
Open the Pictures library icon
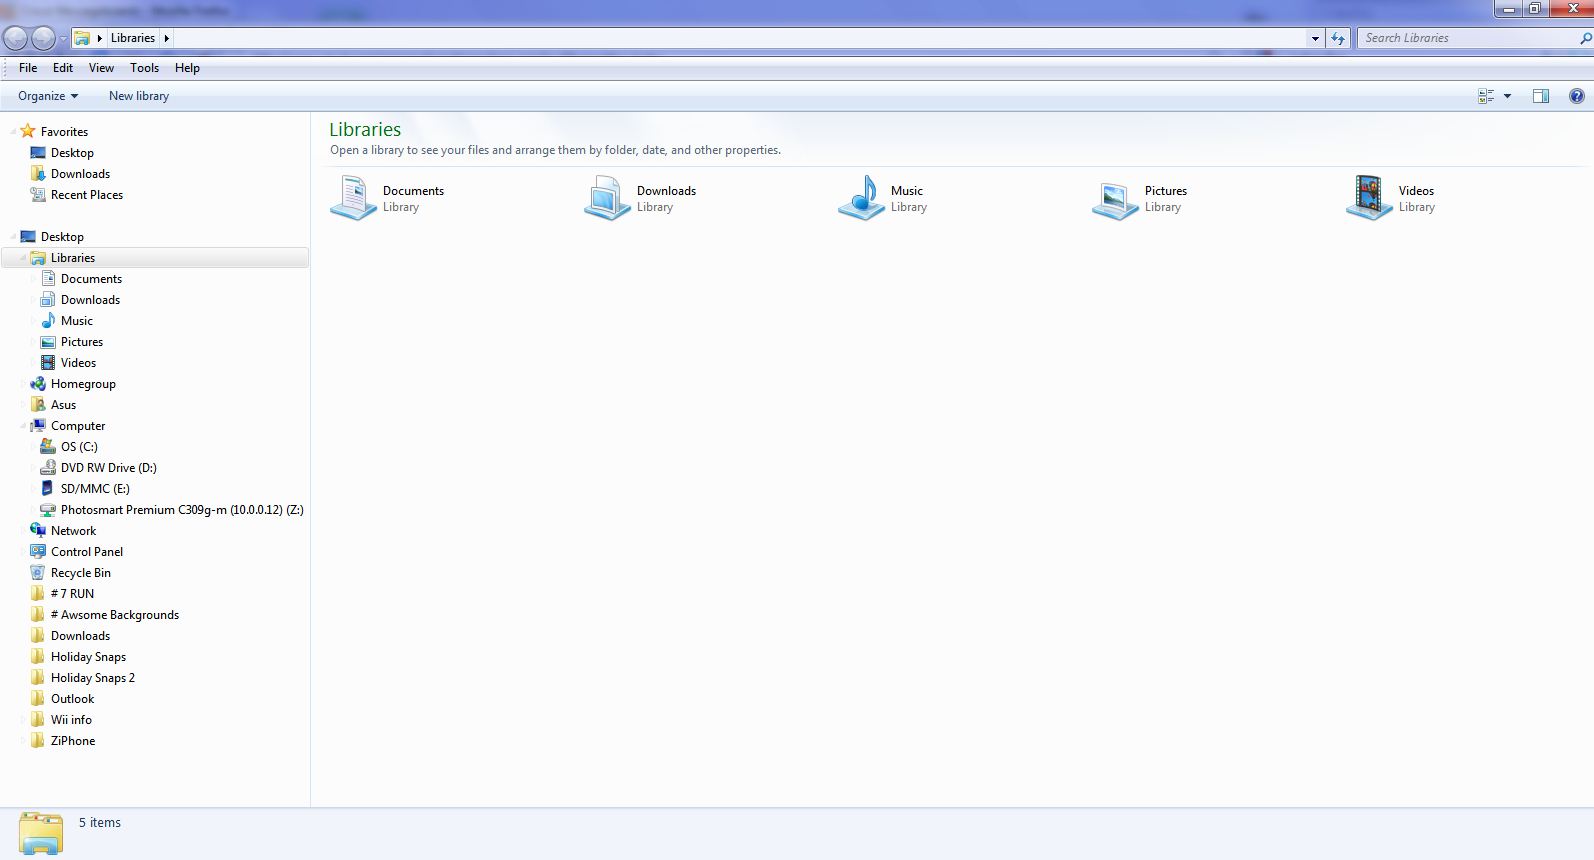[1115, 199]
